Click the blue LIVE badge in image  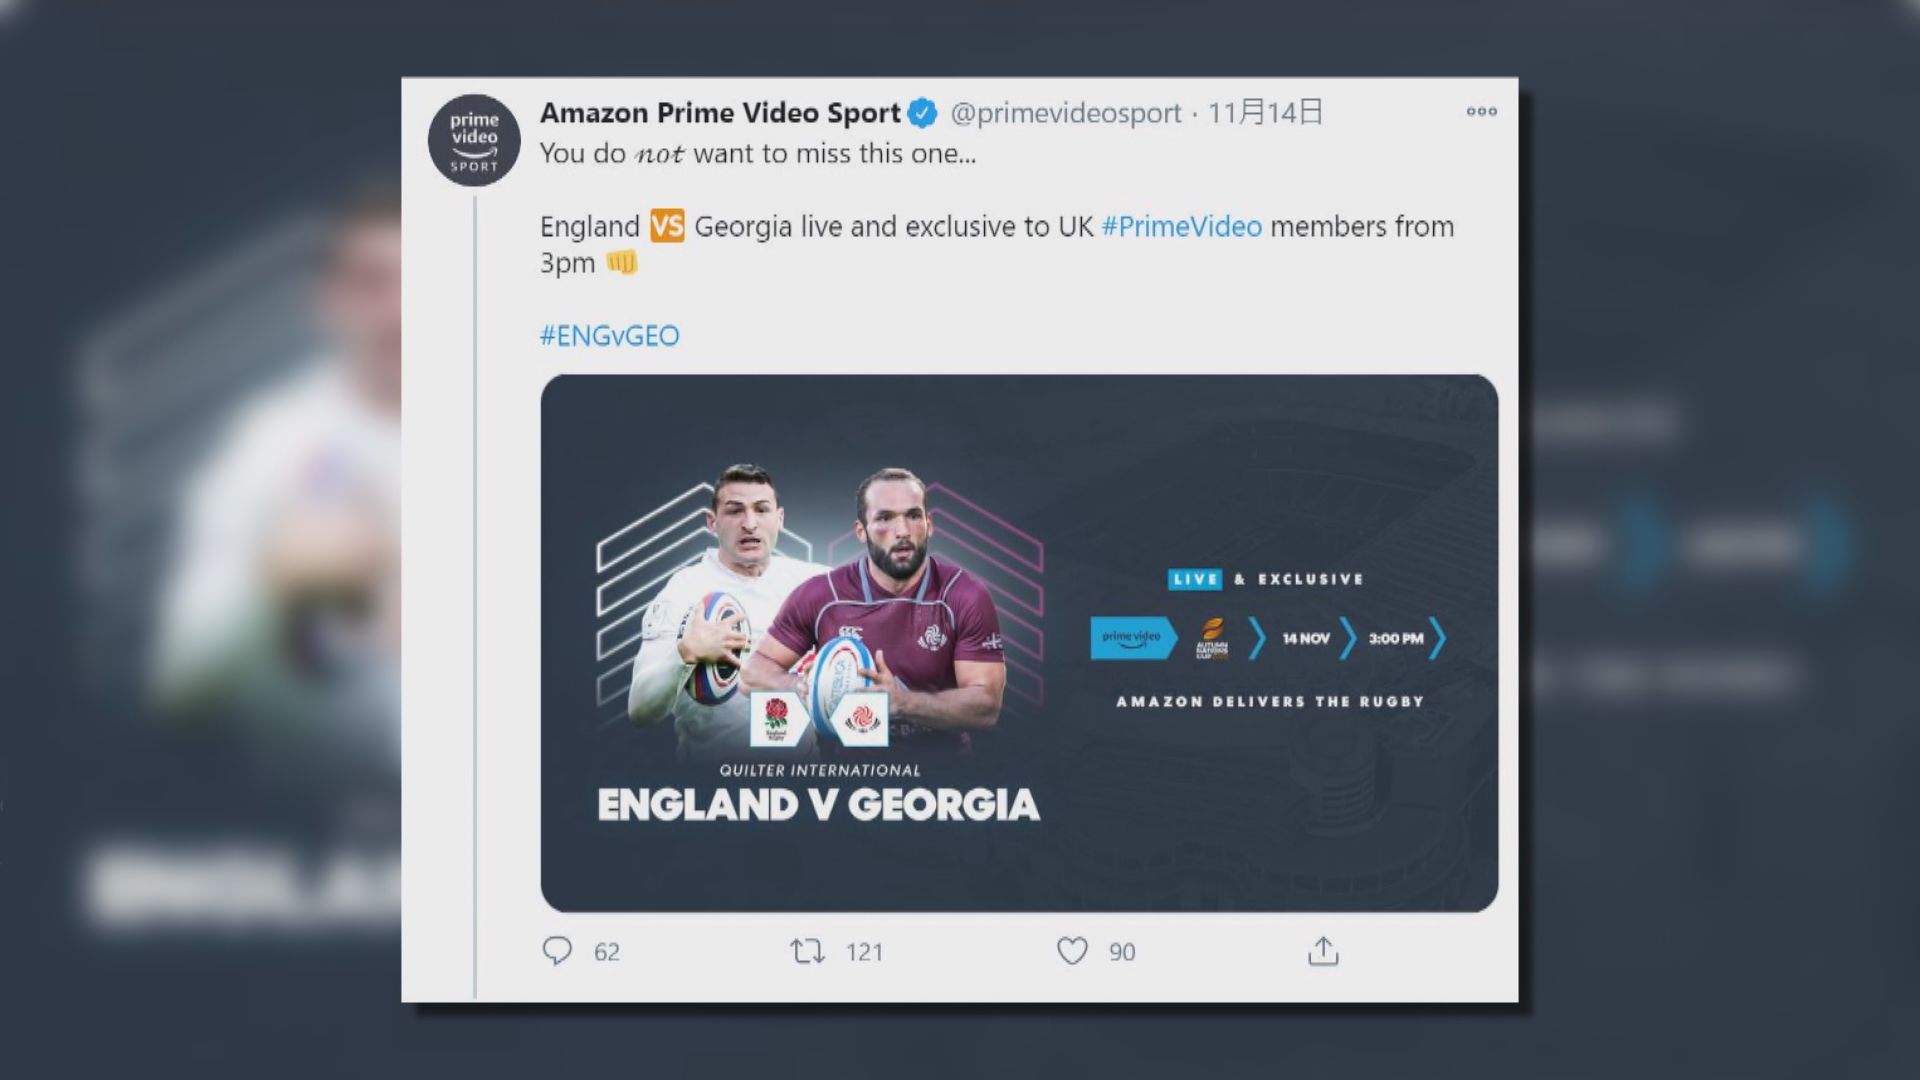pyautogui.click(x=1194, y=579)
